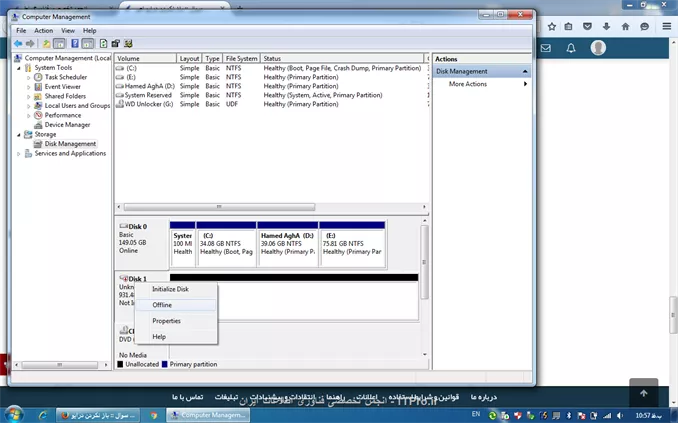This screenshot has height=423, width=678.
Task: Click the browser home icon
Action: (625, 26)
